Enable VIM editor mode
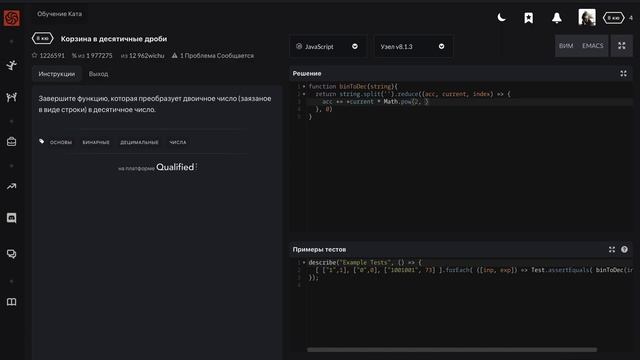The height and width of the screenshot is (360, 640). click(x=566, y=46)
